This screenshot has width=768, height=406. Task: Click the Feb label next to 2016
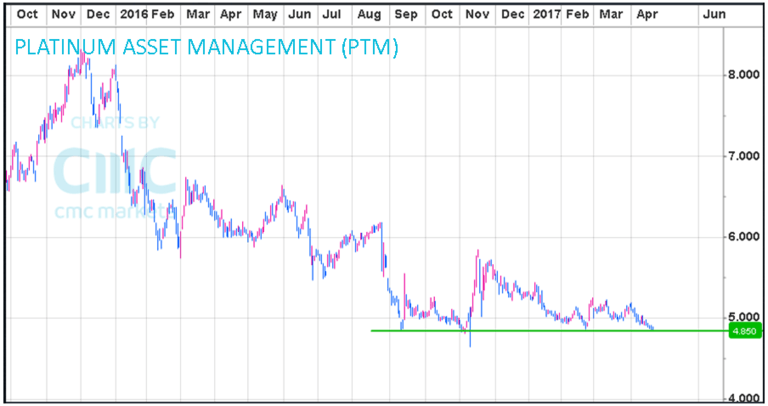coord(163,14)
